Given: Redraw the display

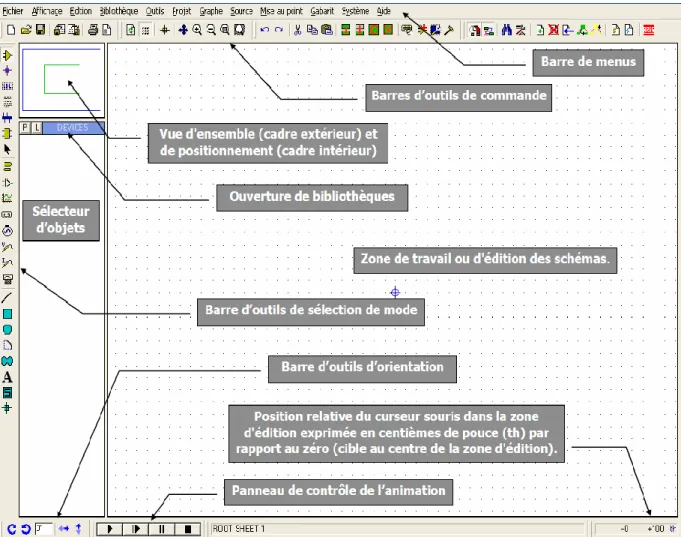Looking at the screenshot, I should pyautogui.click(x=131, y=30).
